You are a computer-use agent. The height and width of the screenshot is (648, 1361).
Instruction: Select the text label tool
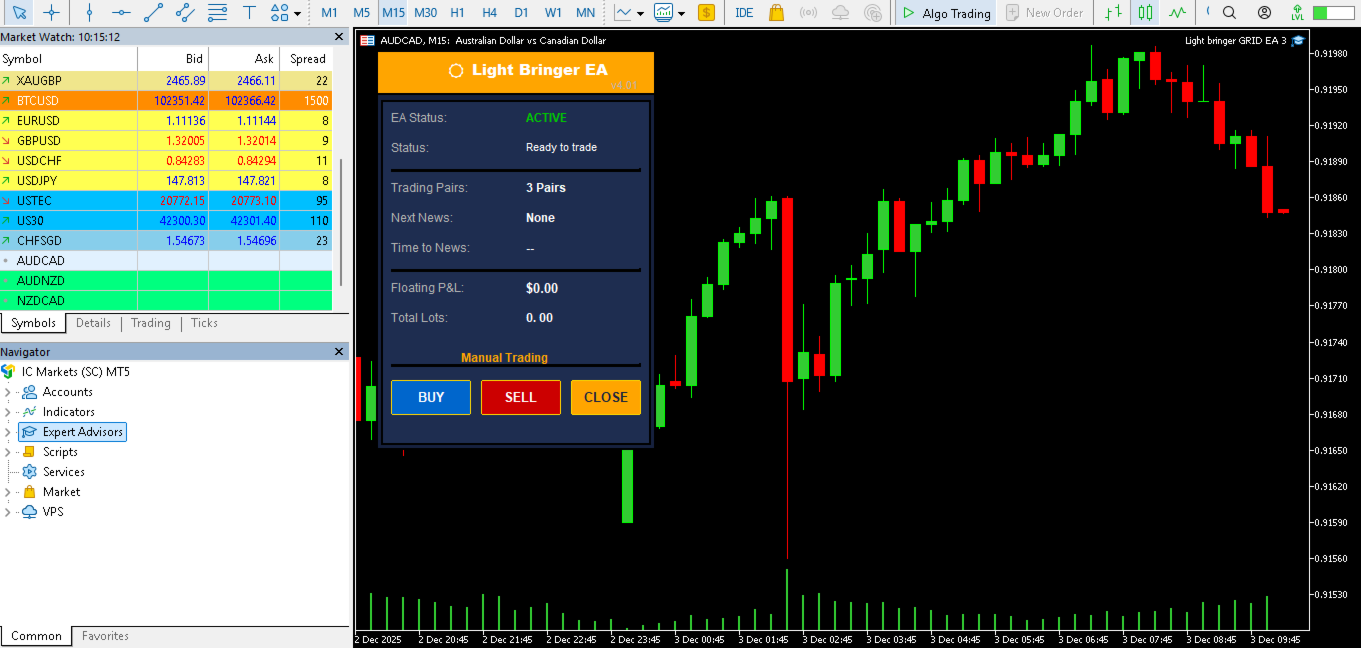249,13
